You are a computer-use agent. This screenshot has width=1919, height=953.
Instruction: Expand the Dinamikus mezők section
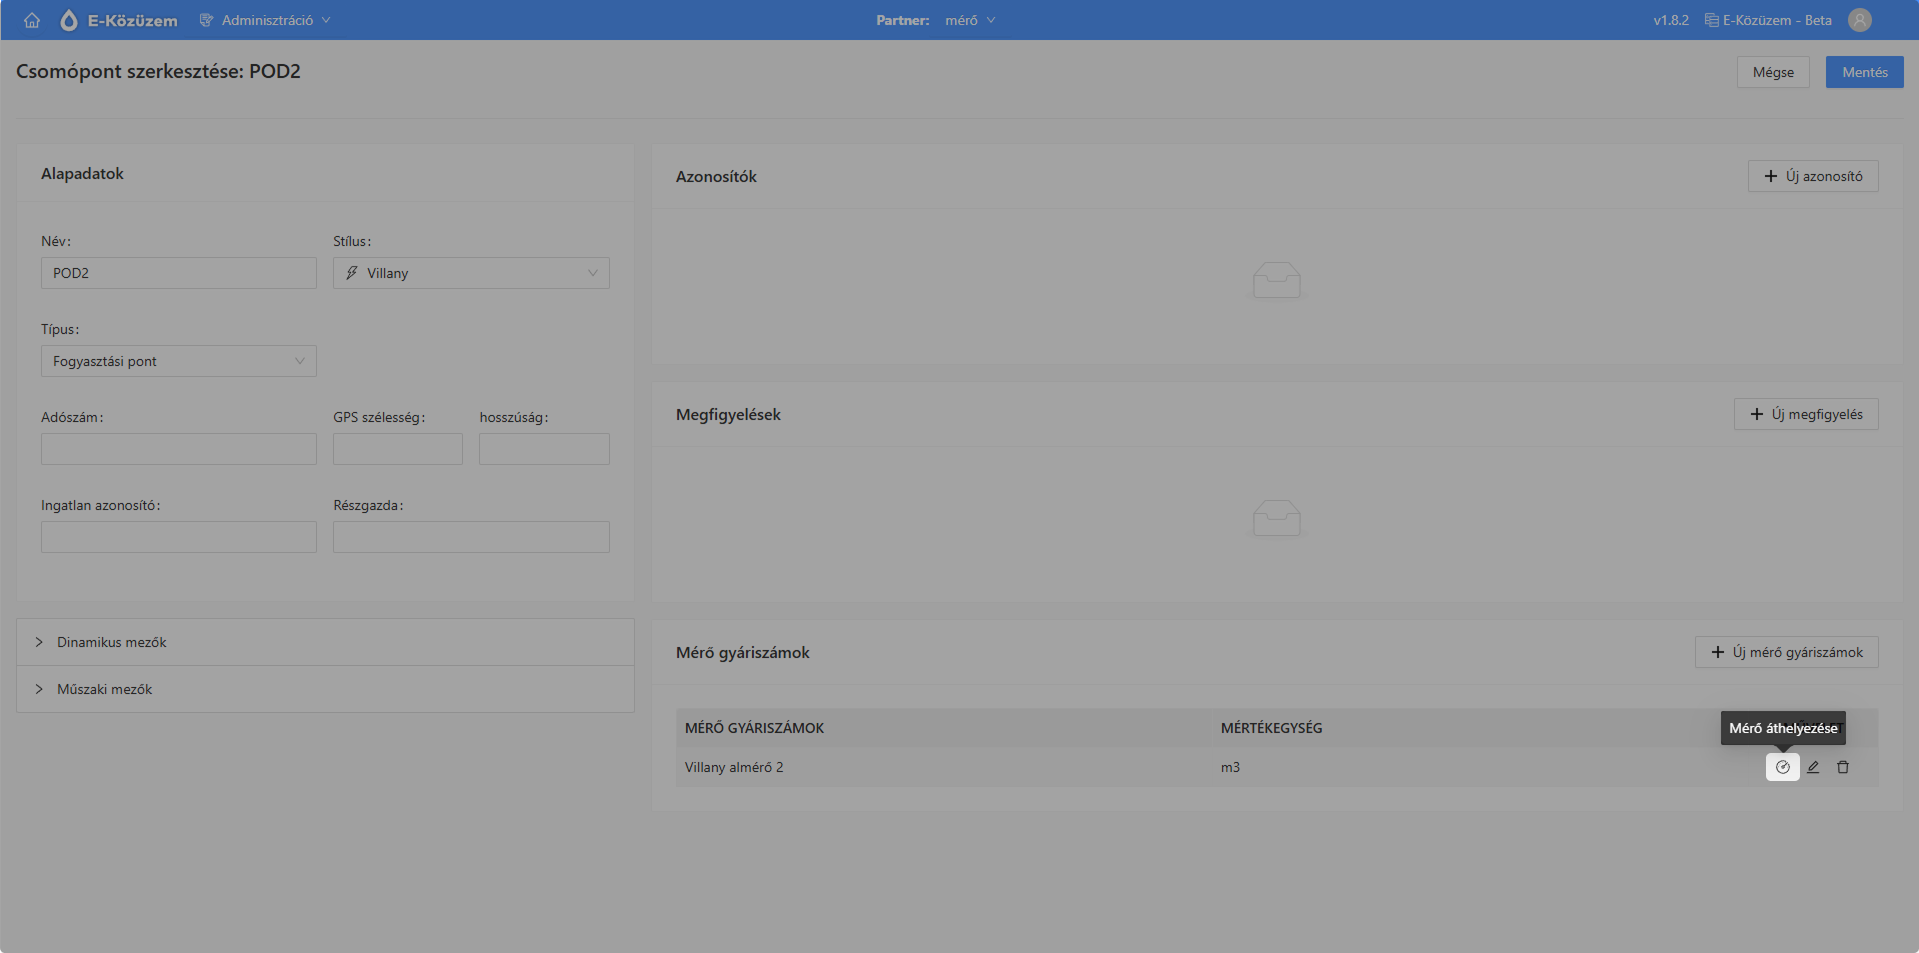[111, 642]
